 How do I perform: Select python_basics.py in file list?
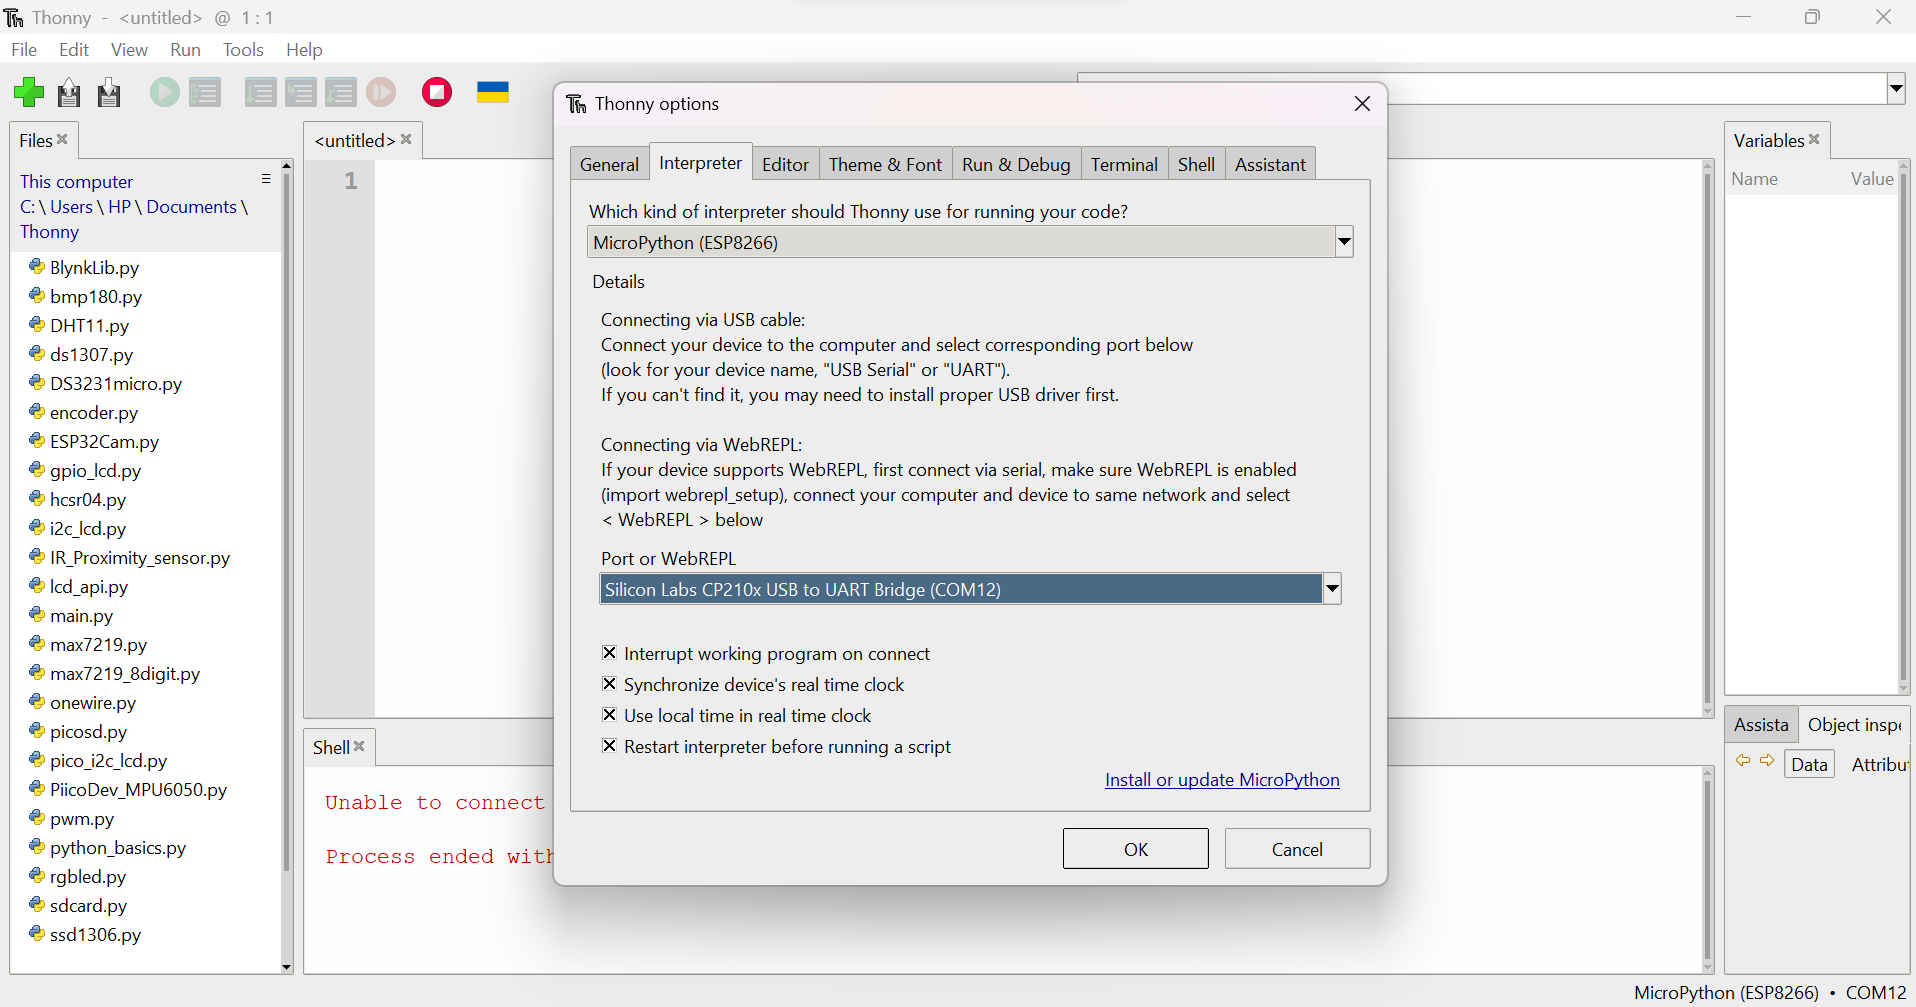tap(118, 848)
